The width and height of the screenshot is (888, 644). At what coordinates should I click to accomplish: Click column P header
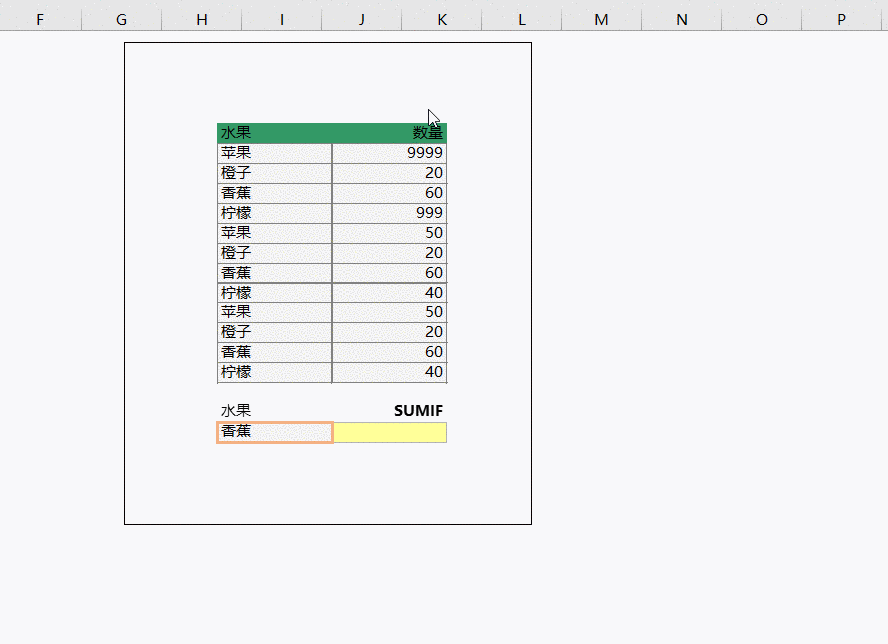[x=841, y=19]
